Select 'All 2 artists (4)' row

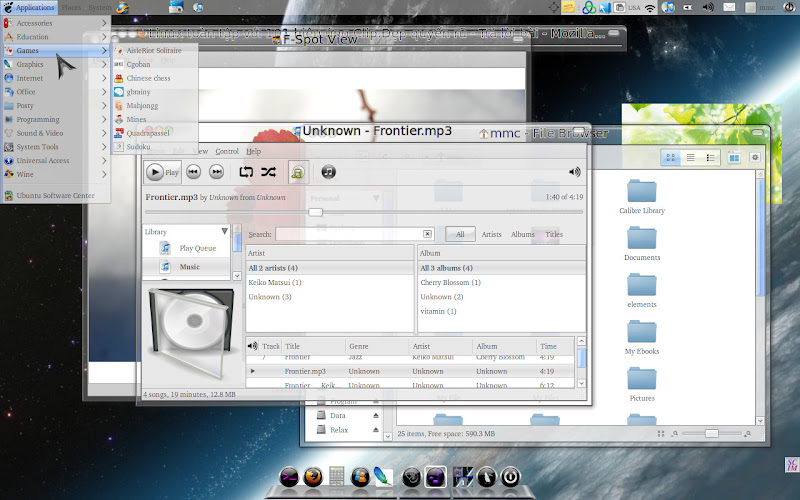[x=330, y=268]
